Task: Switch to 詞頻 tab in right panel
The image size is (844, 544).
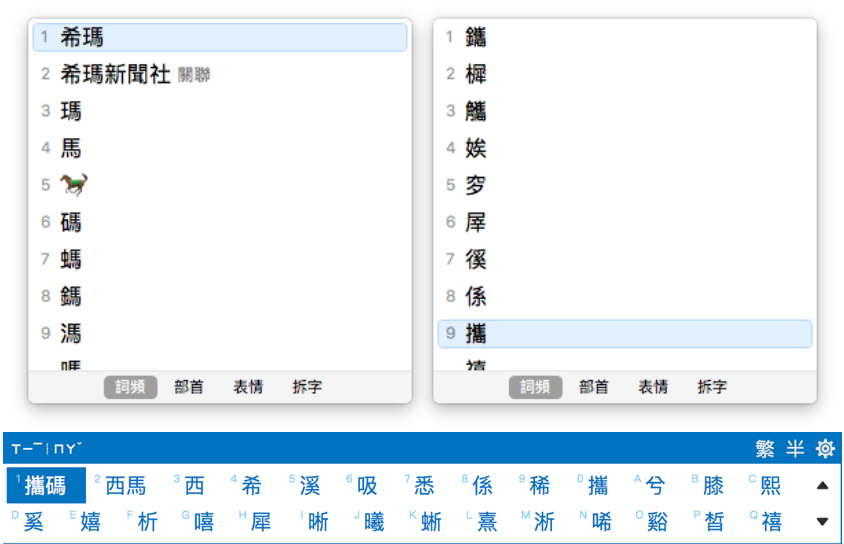Action: [x=535, y=387]
